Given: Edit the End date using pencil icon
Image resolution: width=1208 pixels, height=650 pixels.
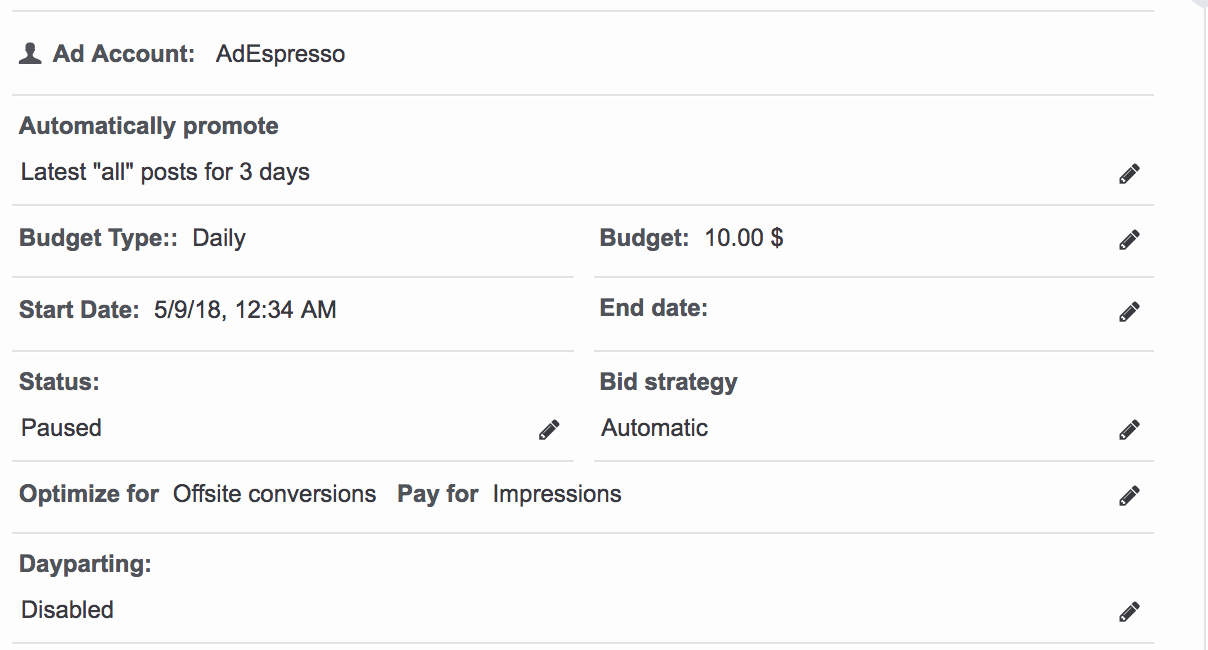Looking at the screenshot, I should [x=1129, y=312].
